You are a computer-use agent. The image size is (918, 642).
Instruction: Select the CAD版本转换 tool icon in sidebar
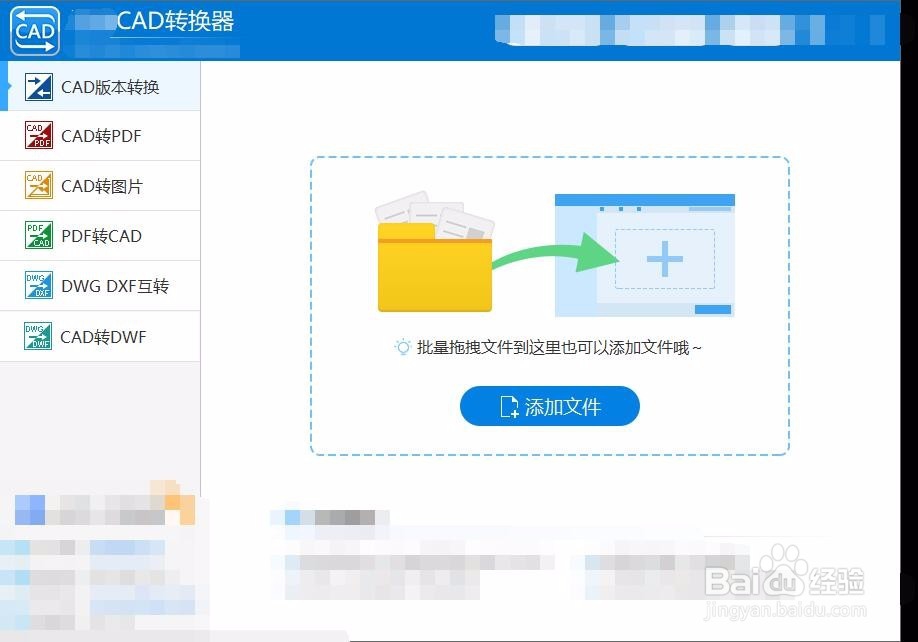(x=37, y=86)
